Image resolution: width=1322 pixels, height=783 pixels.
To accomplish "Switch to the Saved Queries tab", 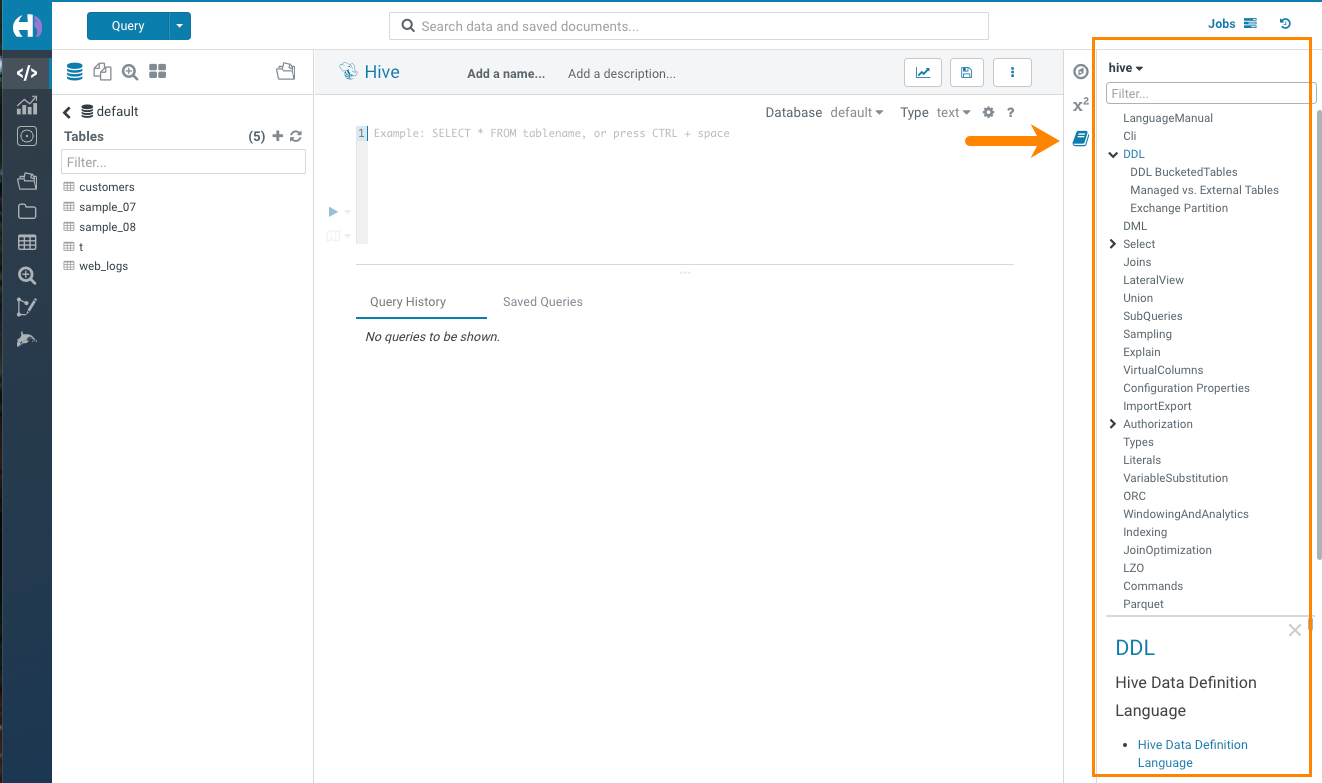I will 542,302.
